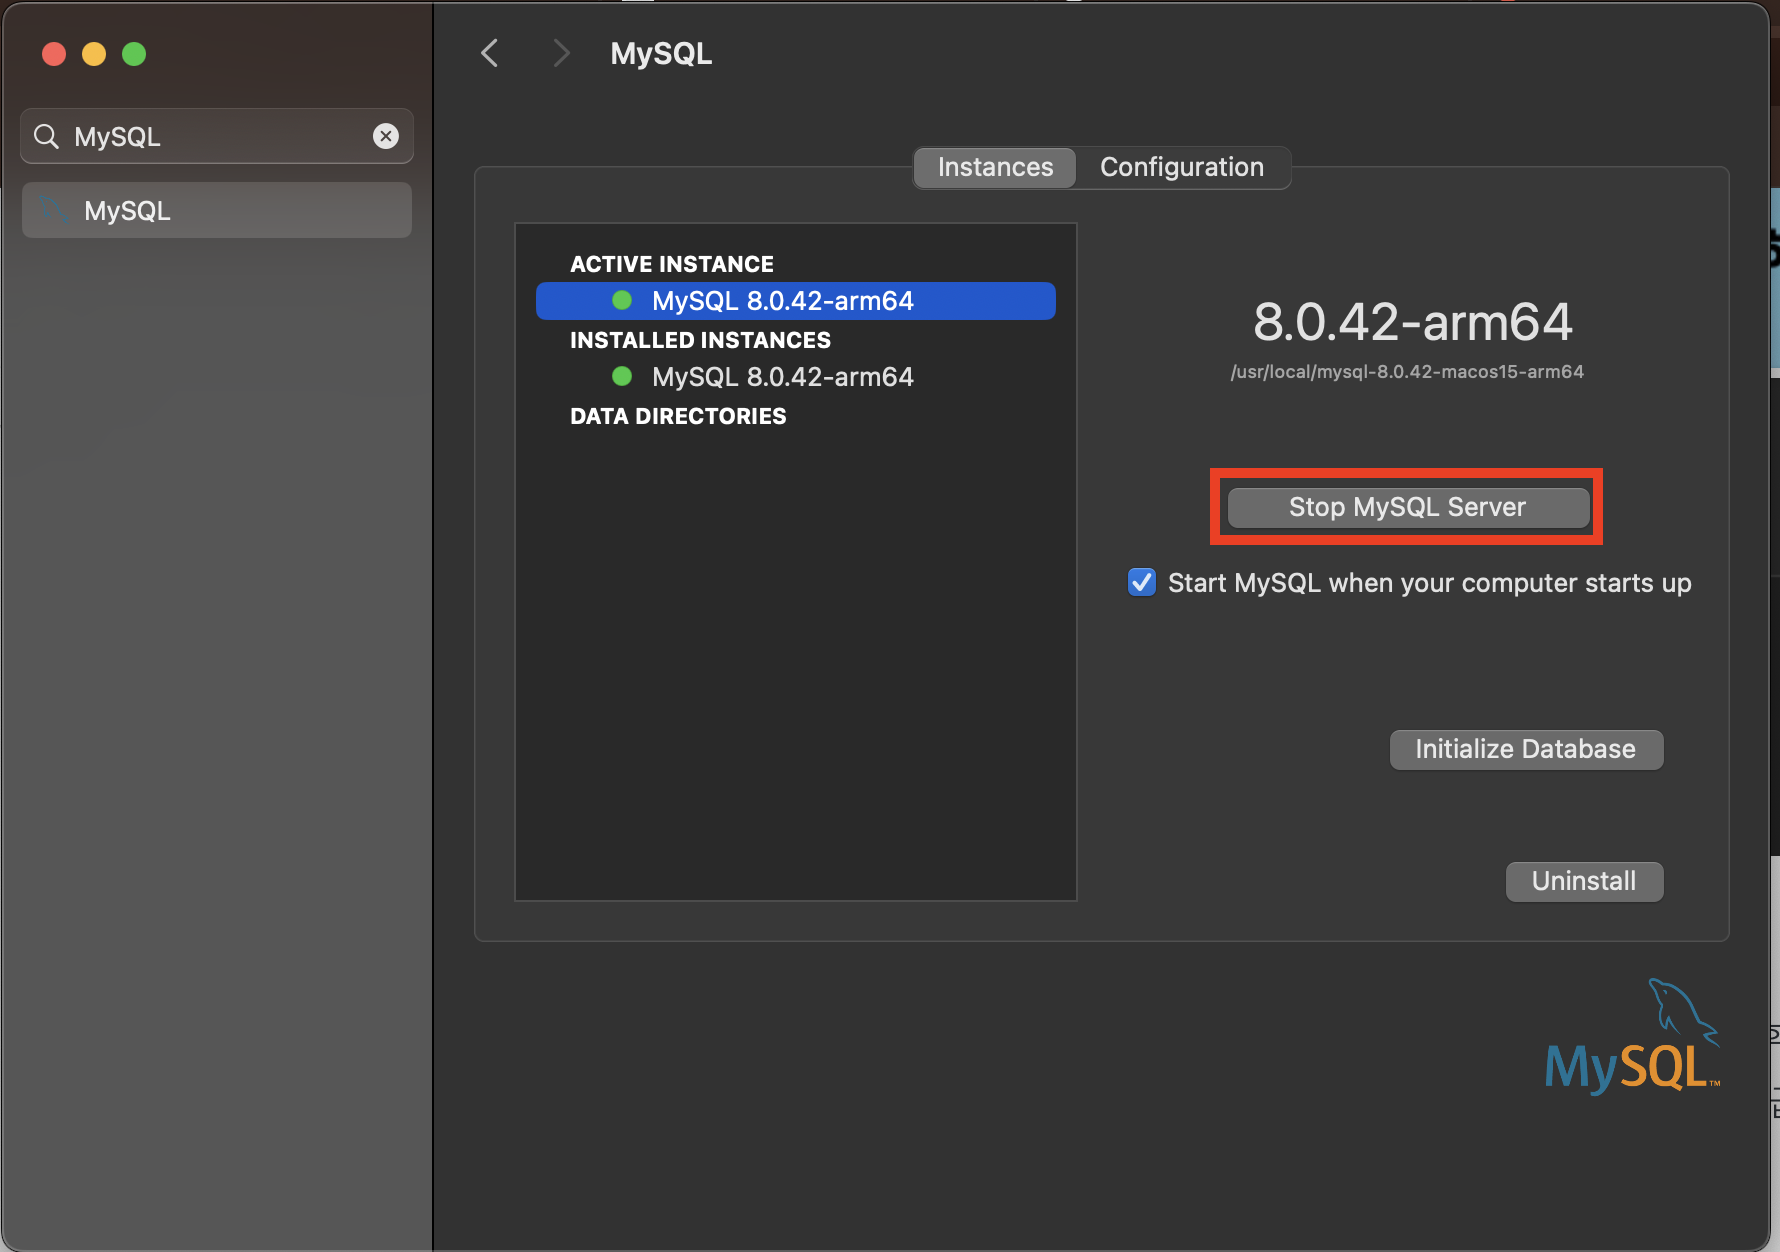This screenshot has height=1252, width=1780.
Task: Focus the MySQL search input field
Action: pos(217,136)
